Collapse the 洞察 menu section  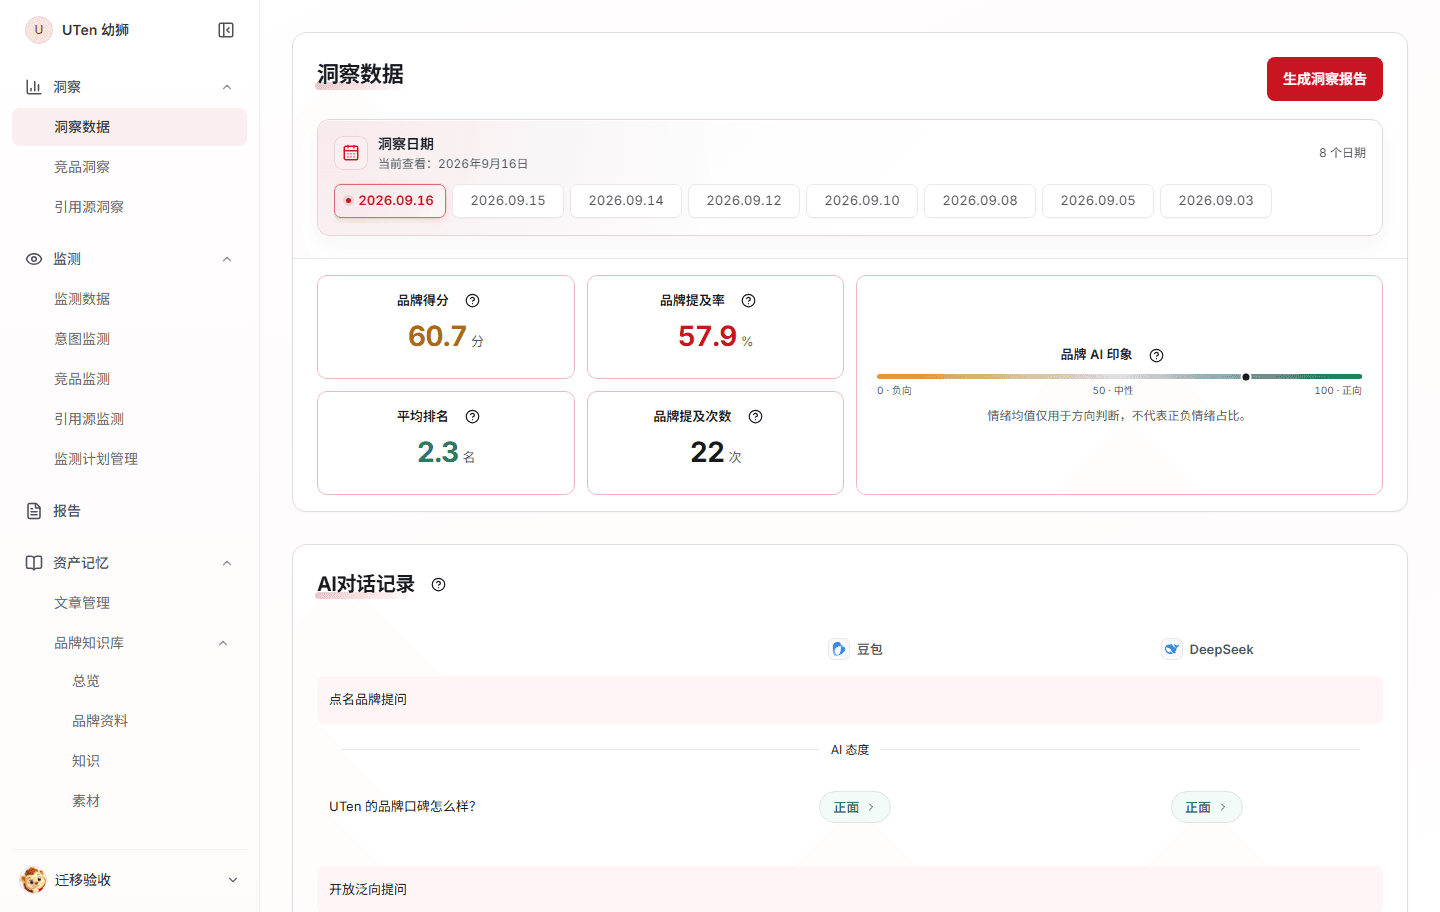pos(227,87)
